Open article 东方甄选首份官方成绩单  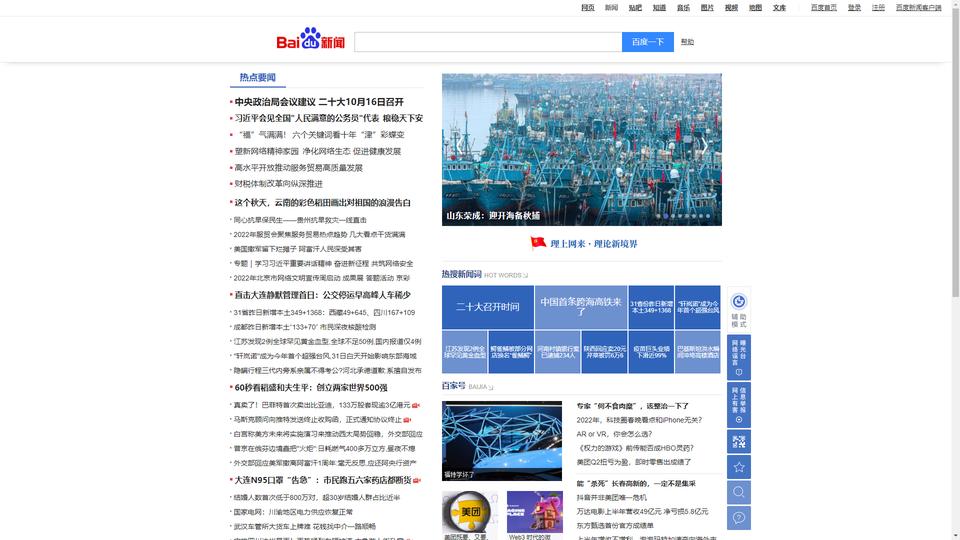(x=615, y=525)
